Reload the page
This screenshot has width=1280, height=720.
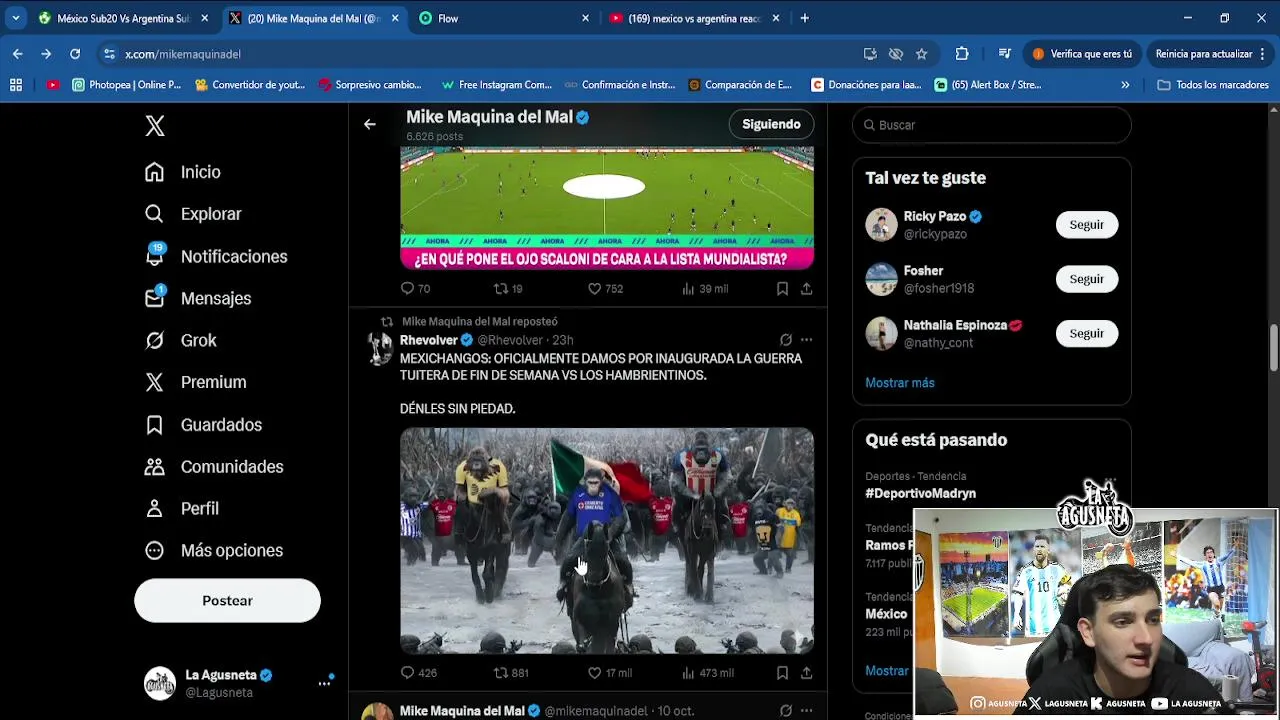tap(75, 54)
